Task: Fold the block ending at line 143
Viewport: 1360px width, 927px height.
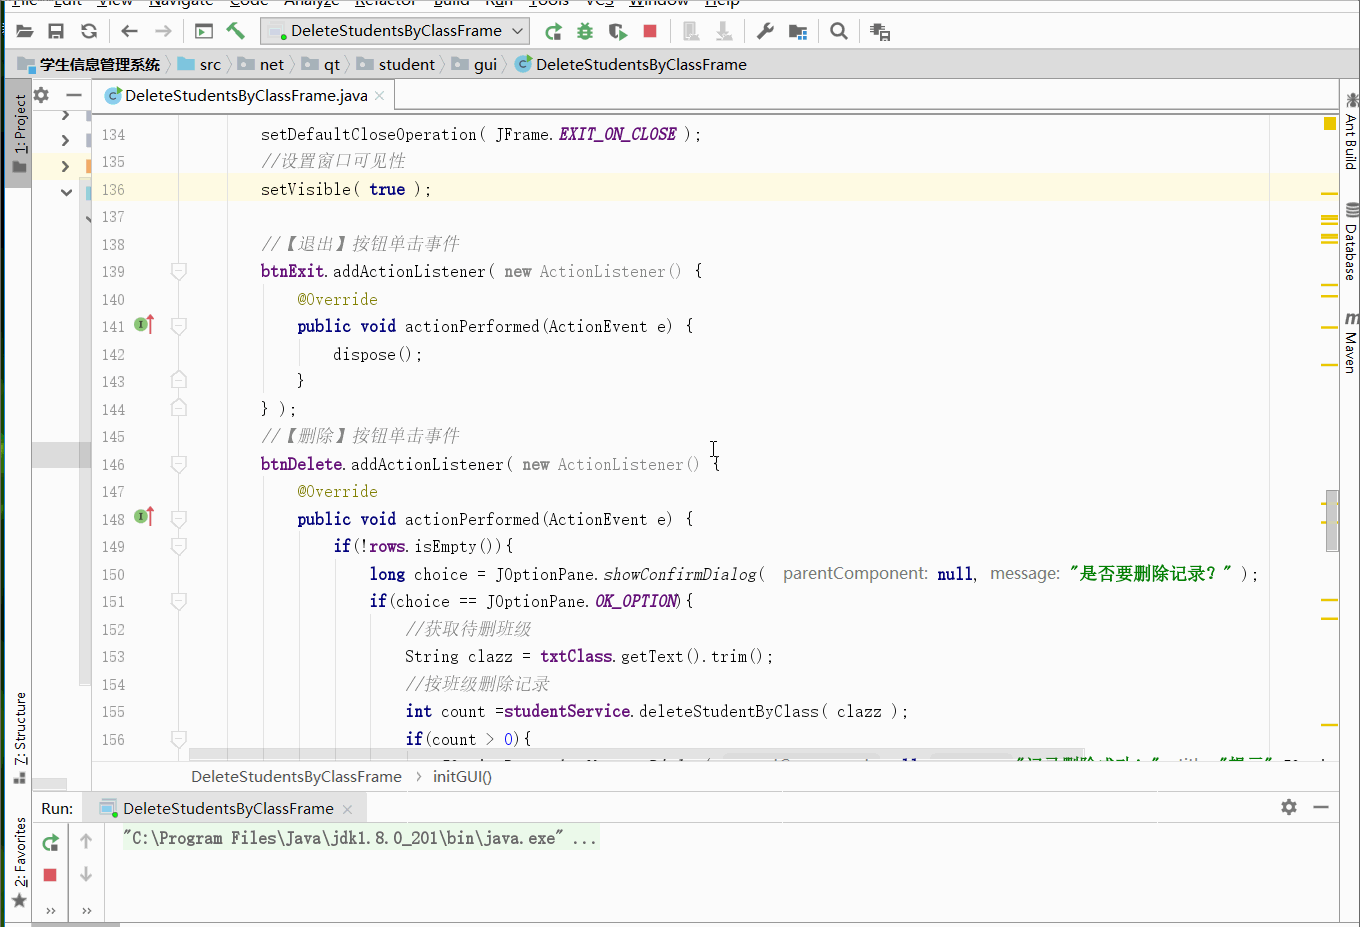Action: (179, 380)
